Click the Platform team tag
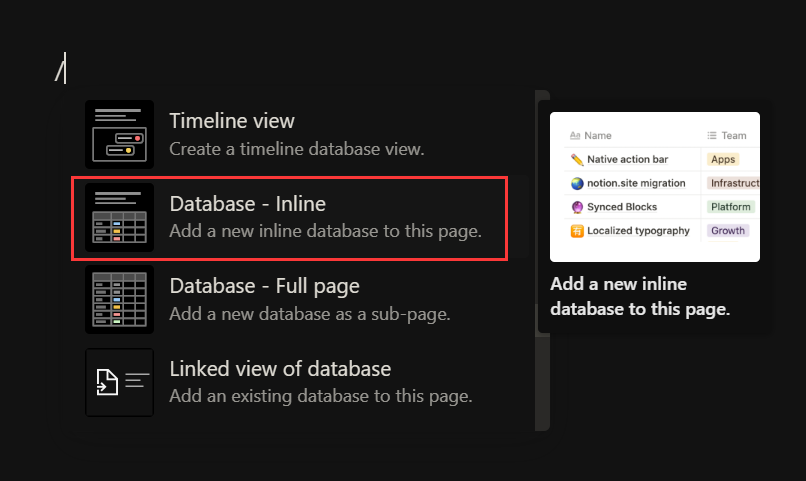The width and height of the screenshot is (806, 481). (x=730, y=207)
